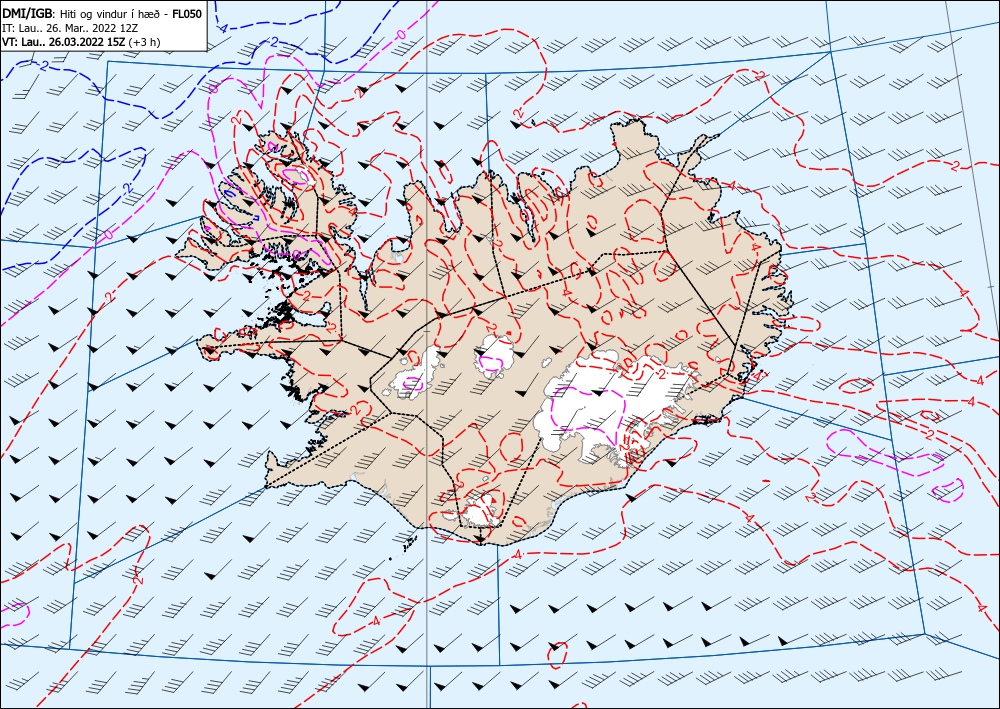Click the "(+3 h)" forecast offset text
Viewport: 1000px width, 709px height.
pyautogui.click(x=145, y=43)
